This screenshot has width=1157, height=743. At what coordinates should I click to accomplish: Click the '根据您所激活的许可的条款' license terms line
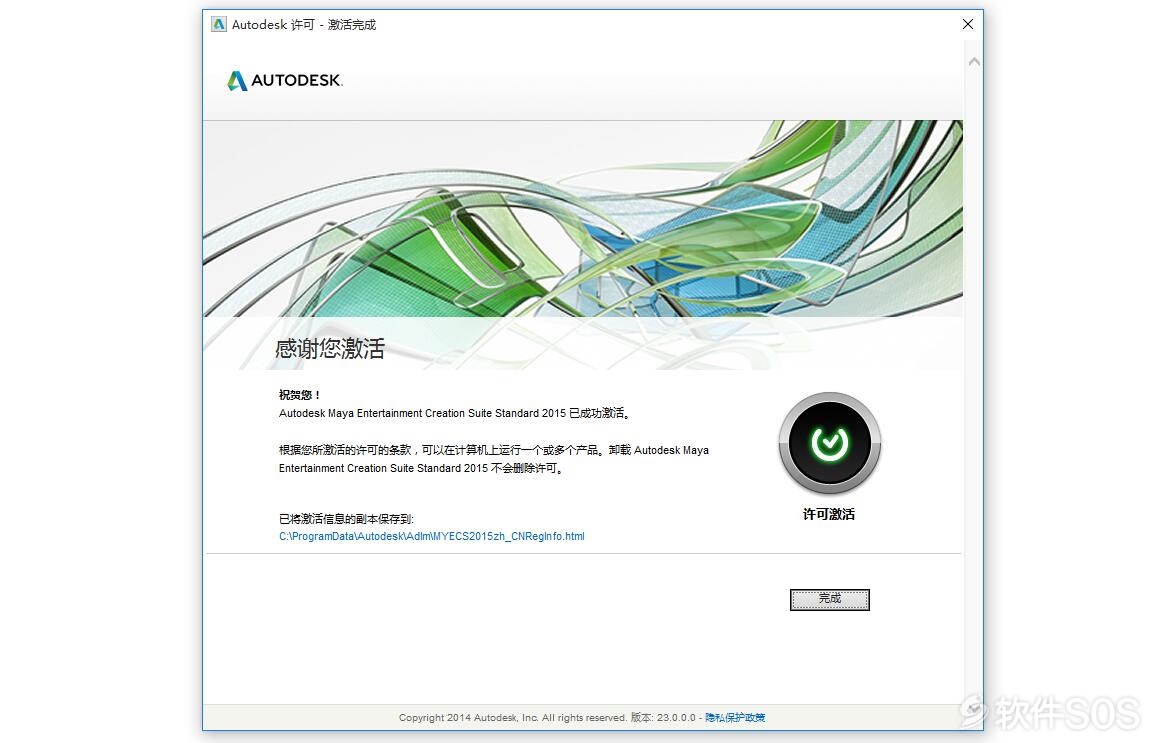point(494,450)
